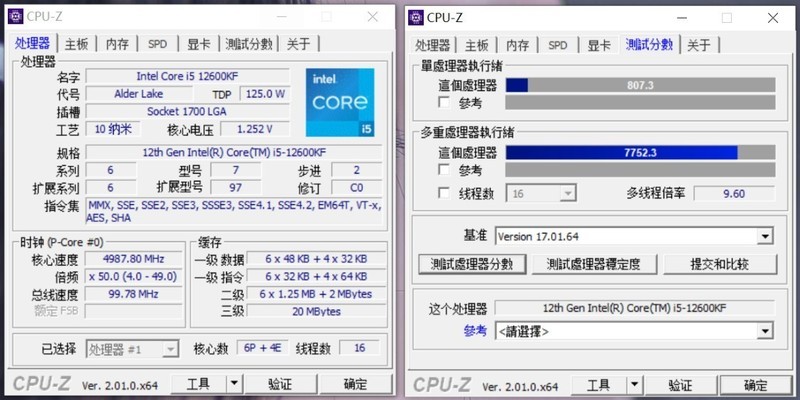
Task: Click the 总线速度 99.78 MHz value
Action: tap(133, 294)
